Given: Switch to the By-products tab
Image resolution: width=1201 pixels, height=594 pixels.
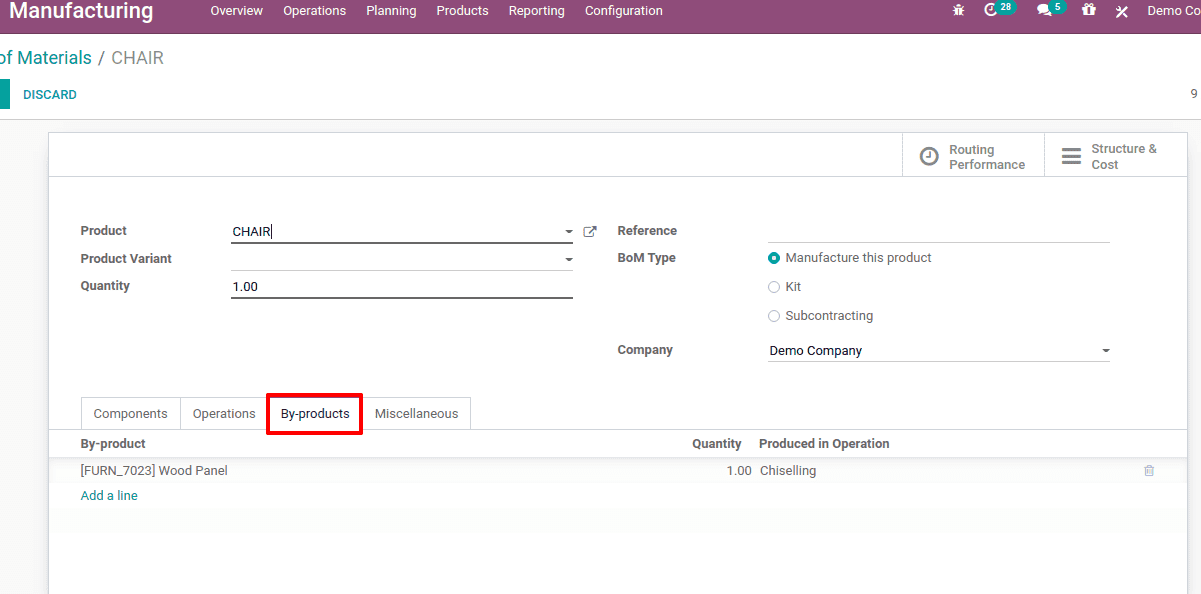Looking at the screenshot, I should coord(315,414).
